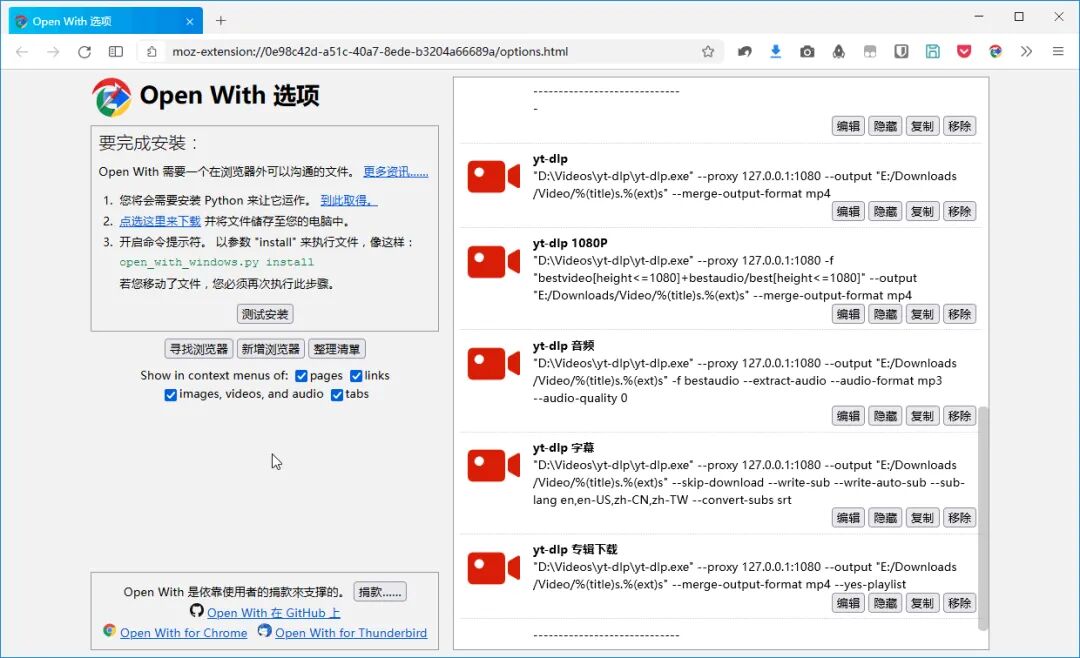
Task: Click 移除 for the yt-dlp entry
Action: coord(959,212)
